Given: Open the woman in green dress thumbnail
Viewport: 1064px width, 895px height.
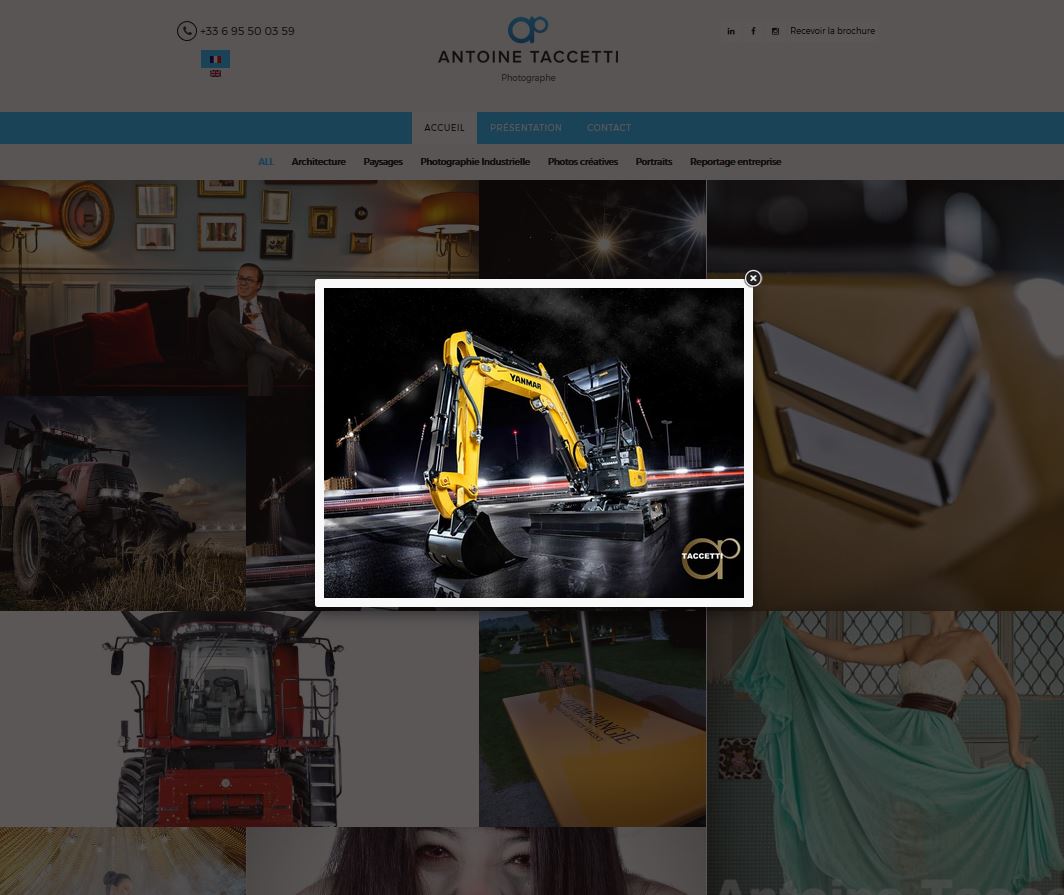Looking at the screenshot, I should 885,753.
